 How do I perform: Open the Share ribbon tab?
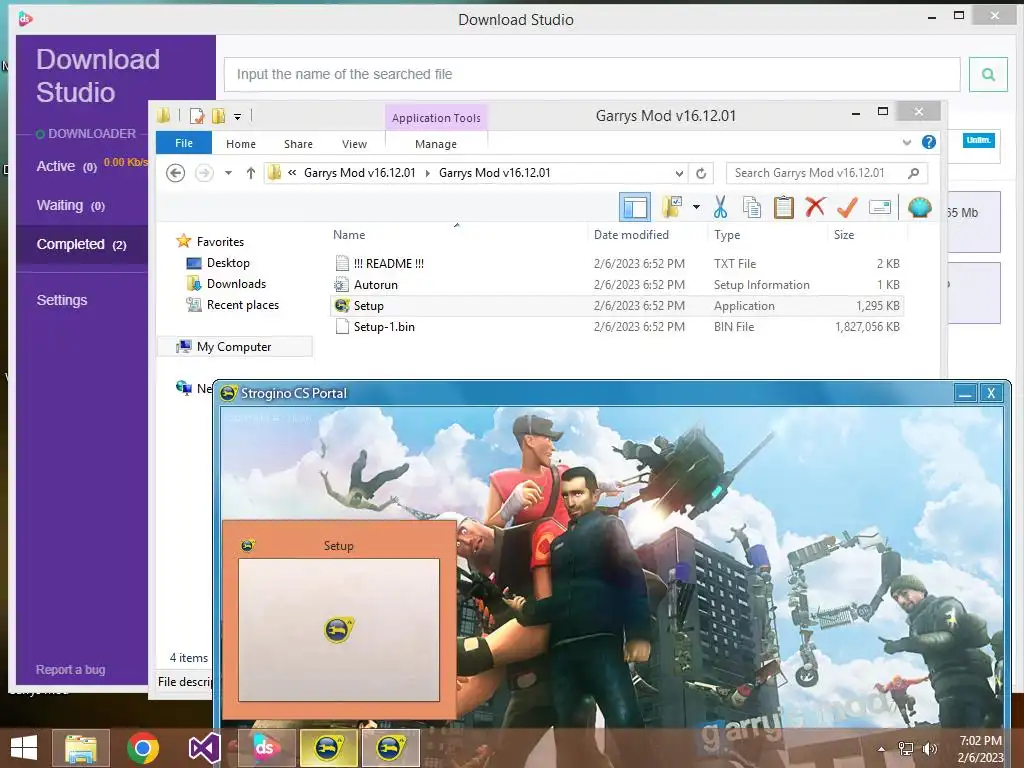298,144
